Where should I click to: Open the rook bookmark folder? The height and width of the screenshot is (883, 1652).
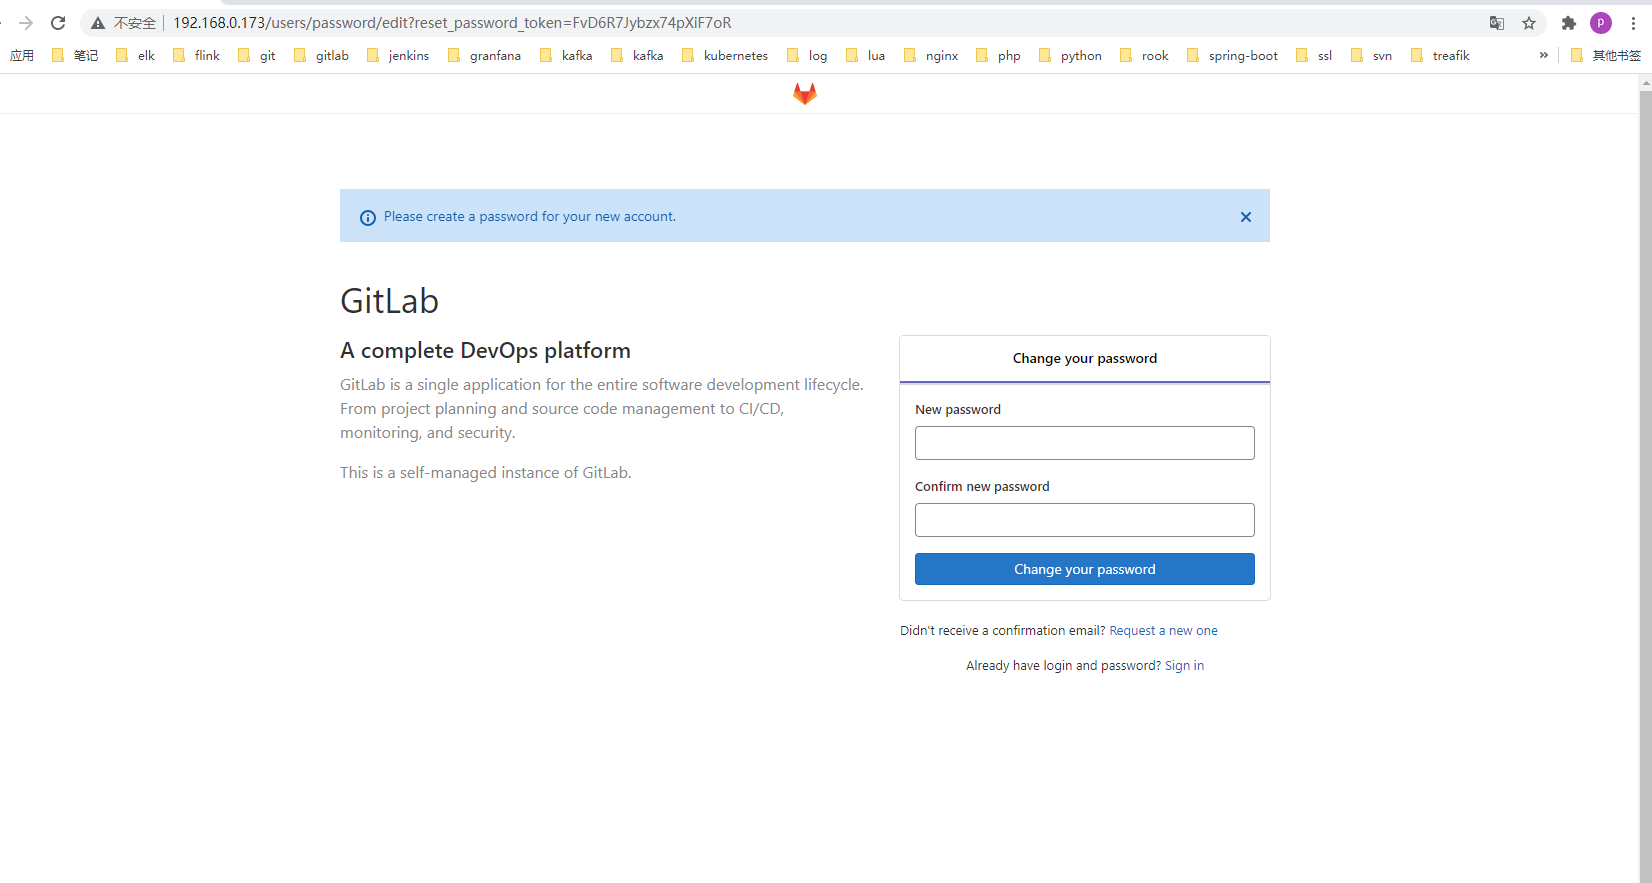[1144, 55]
